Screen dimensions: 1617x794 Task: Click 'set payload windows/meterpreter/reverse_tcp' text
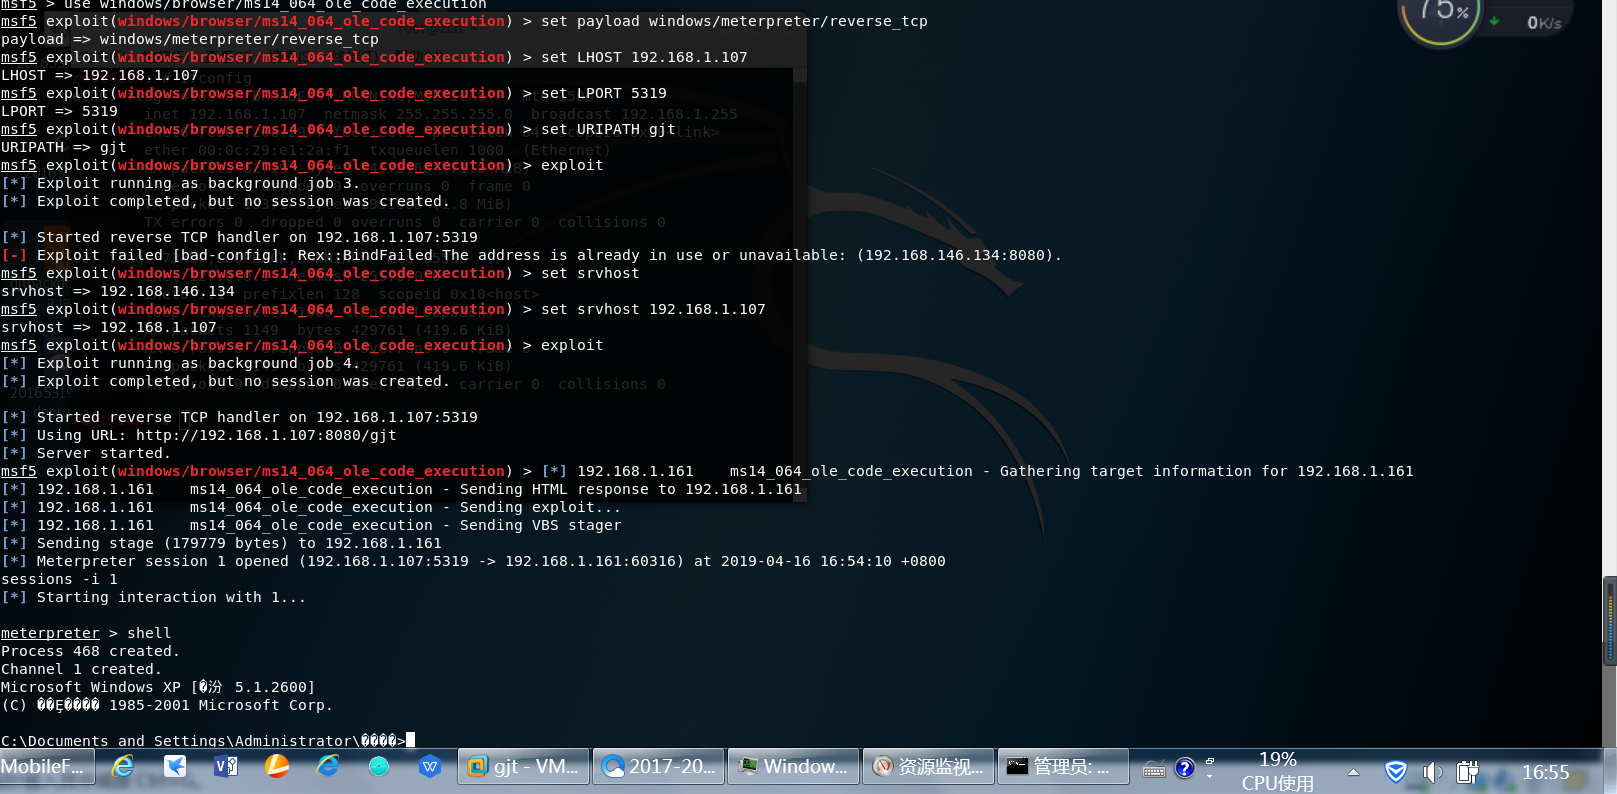[734, 21]
